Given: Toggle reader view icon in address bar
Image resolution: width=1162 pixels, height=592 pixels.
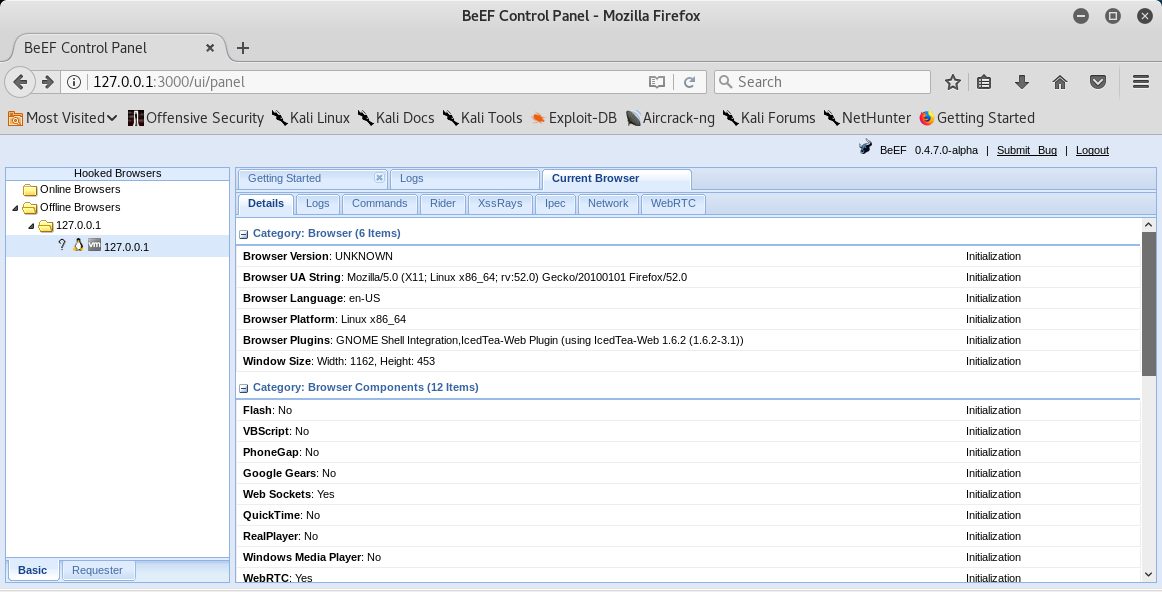Looking at the screenshot, I should 657,82.
